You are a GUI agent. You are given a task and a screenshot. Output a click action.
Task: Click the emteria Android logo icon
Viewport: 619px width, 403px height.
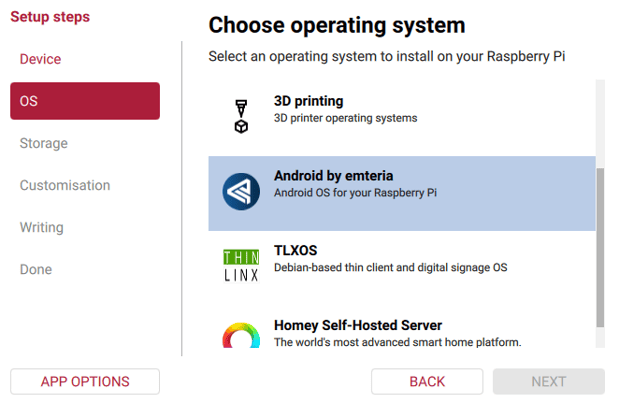(241, 191)
